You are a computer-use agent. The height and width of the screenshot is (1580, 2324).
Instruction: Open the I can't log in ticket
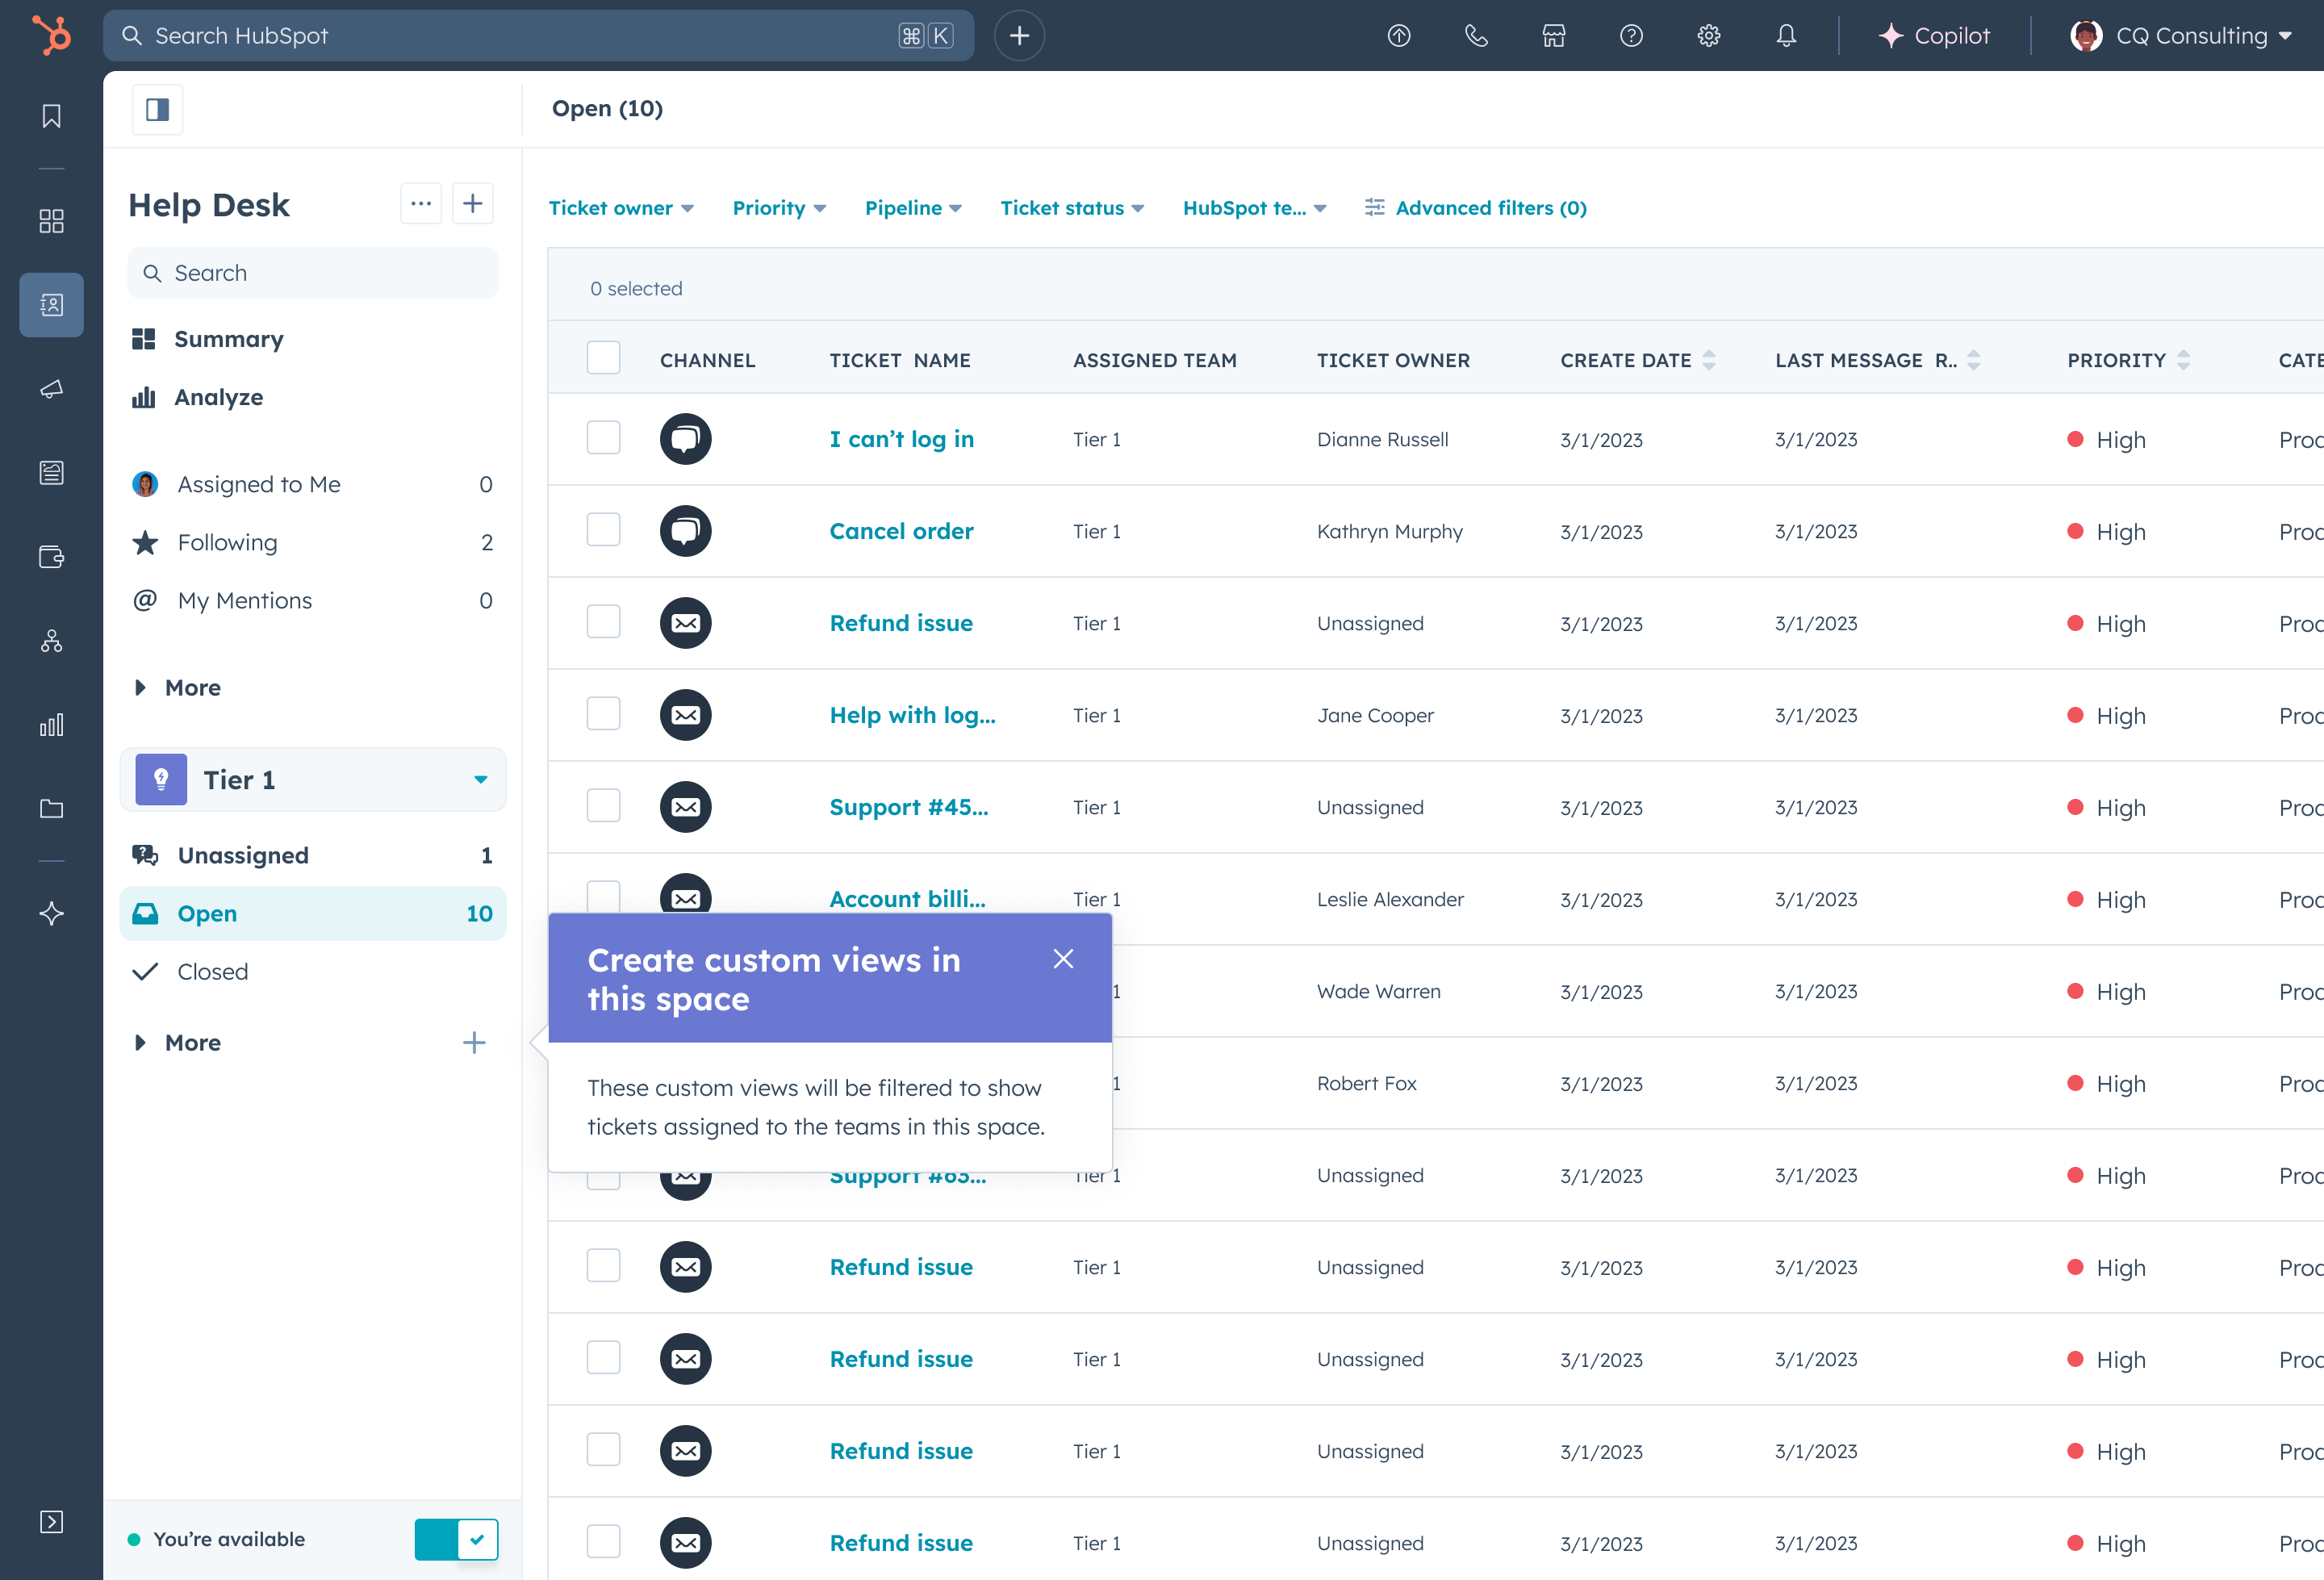[x=901, y=439]
